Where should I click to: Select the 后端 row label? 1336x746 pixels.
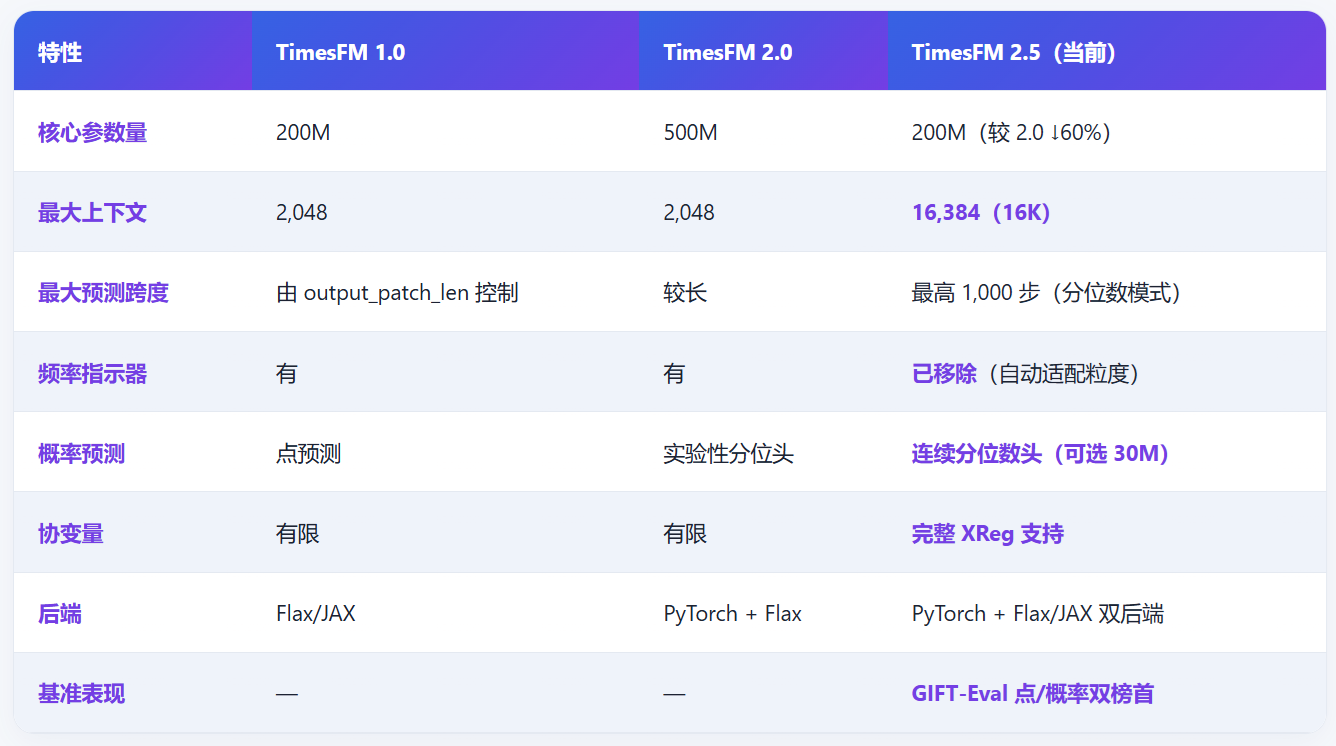pos(60,614)
